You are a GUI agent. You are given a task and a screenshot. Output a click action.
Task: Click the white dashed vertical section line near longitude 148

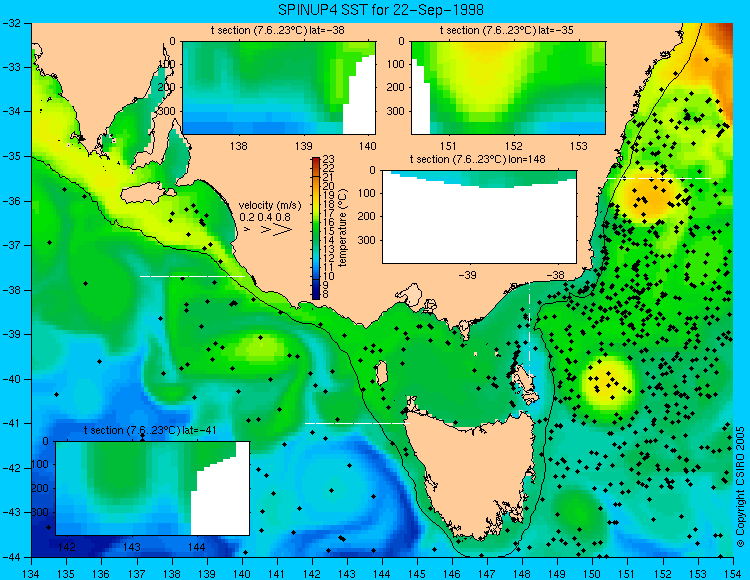529,329
